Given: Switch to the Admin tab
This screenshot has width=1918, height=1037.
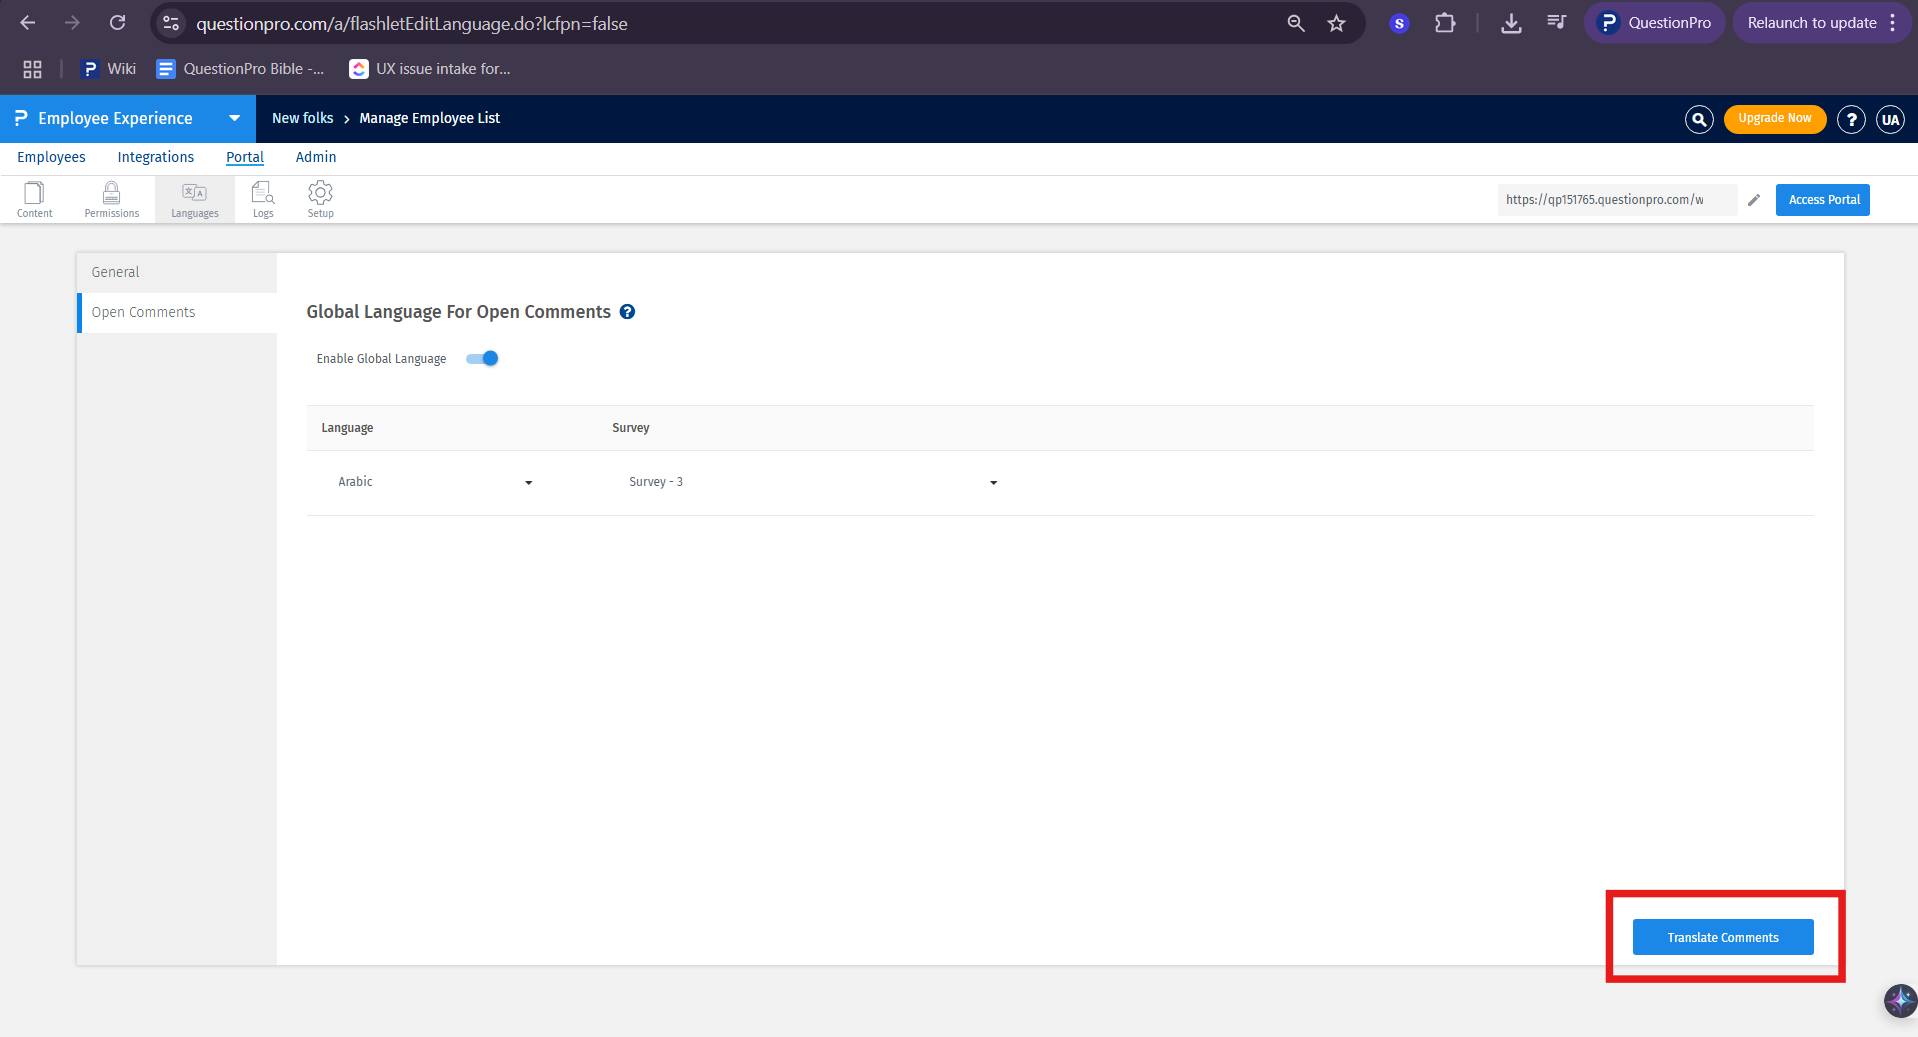Looking at the screenshot, I should pos(316,157).
